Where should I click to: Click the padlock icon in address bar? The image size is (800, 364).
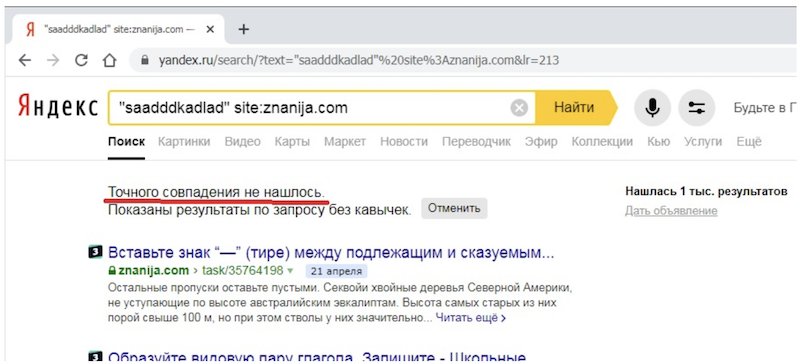tap(145, 61)
